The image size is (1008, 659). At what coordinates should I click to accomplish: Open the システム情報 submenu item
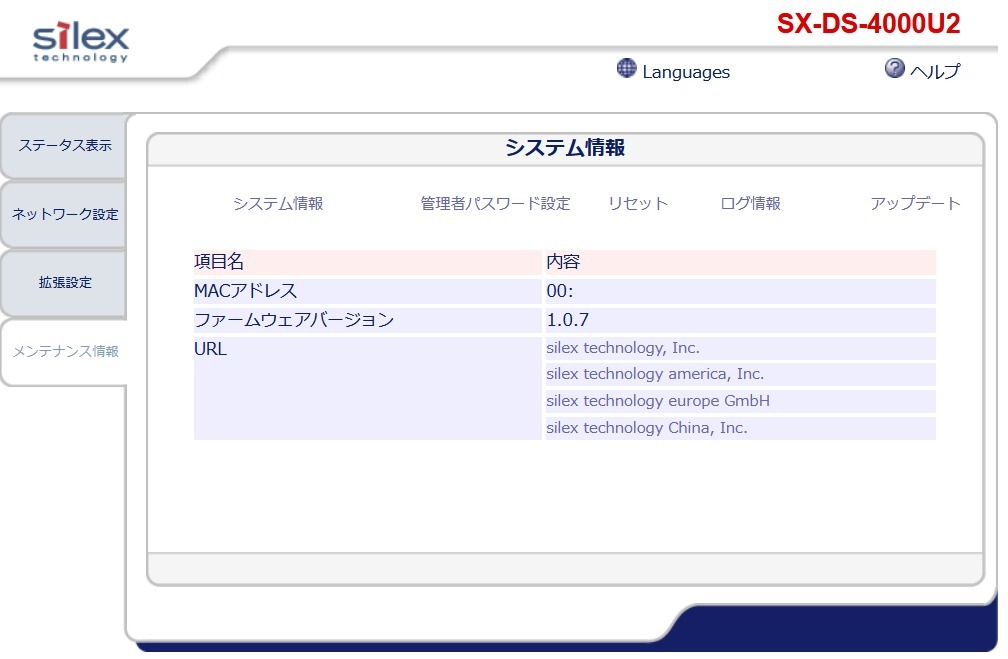278,204
